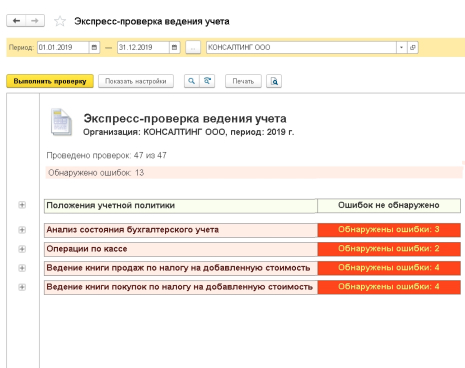Click the Организация: КОНСАЛТИНГ ООО subtitle
The width and height of the screenshot is (465, 368).
(188, 132)
